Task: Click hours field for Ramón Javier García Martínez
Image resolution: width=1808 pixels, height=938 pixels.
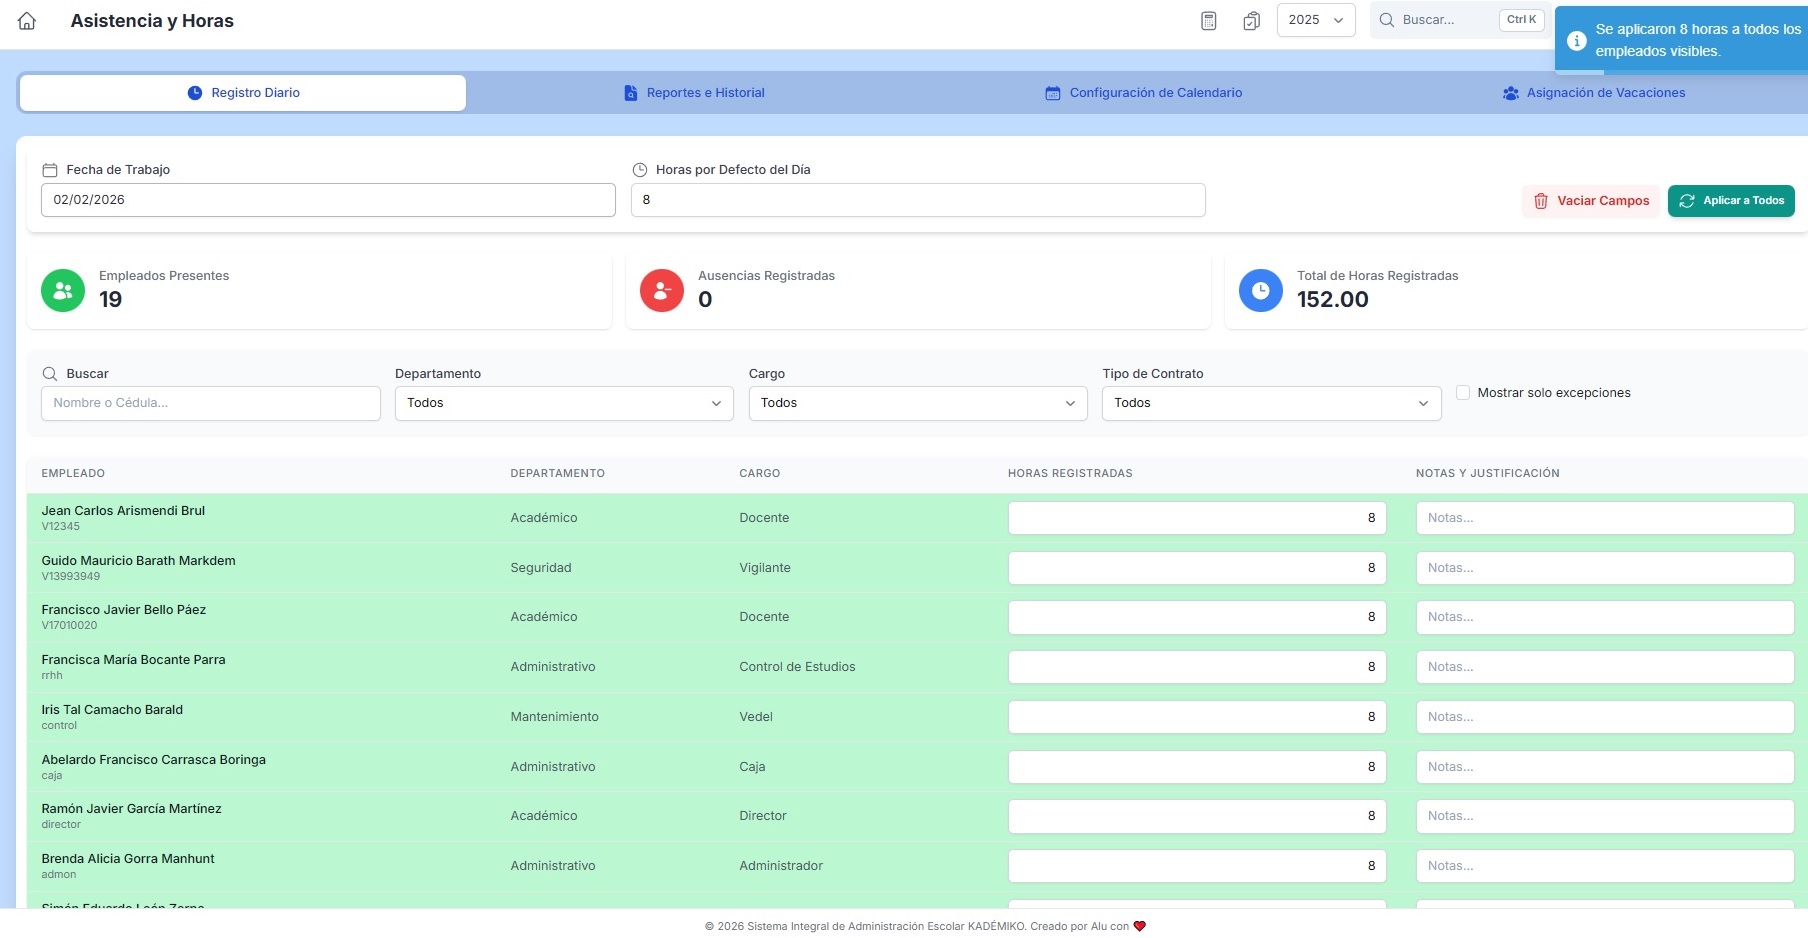Action: [1197, 816]
